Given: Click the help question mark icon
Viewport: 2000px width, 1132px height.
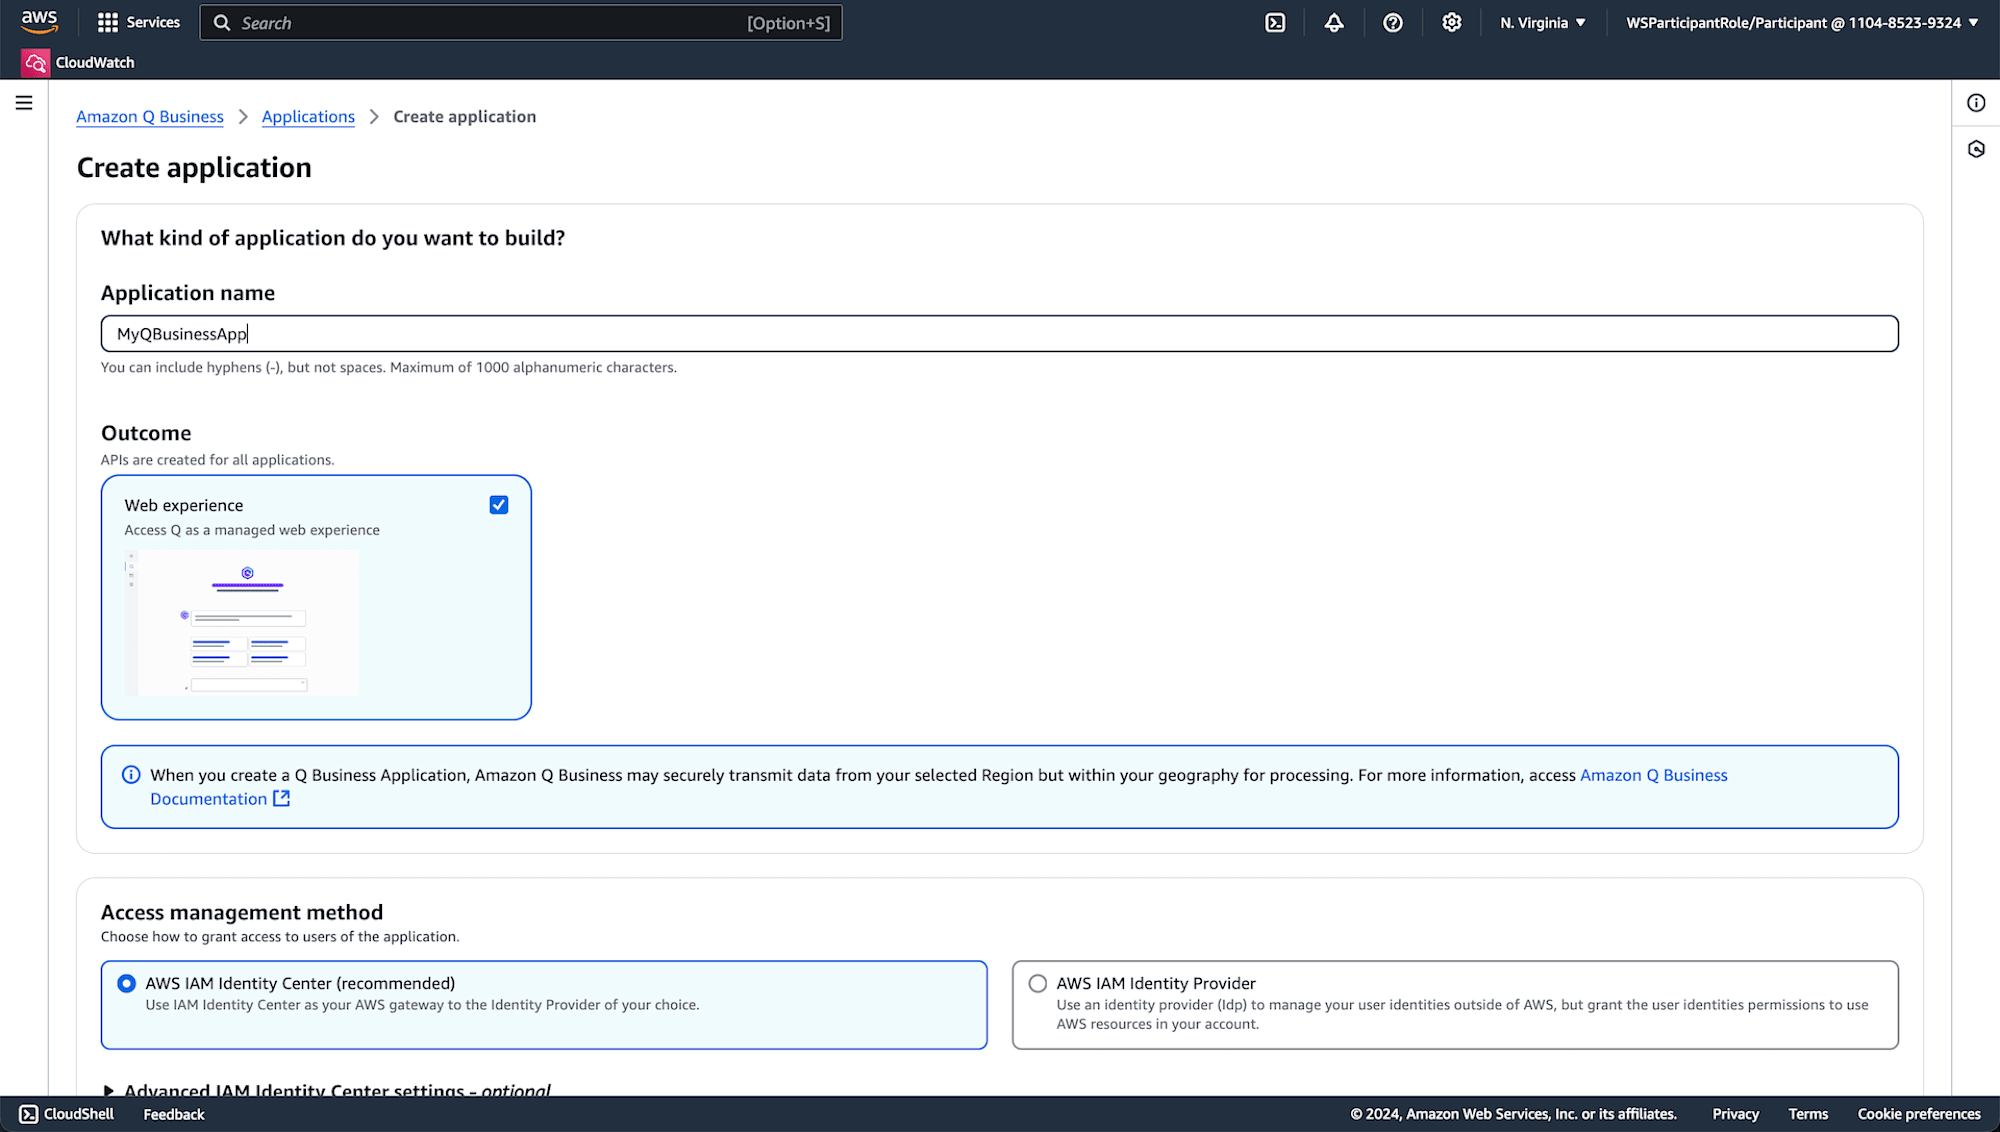Looking at the screenshot, I should tap(1391, 22).
